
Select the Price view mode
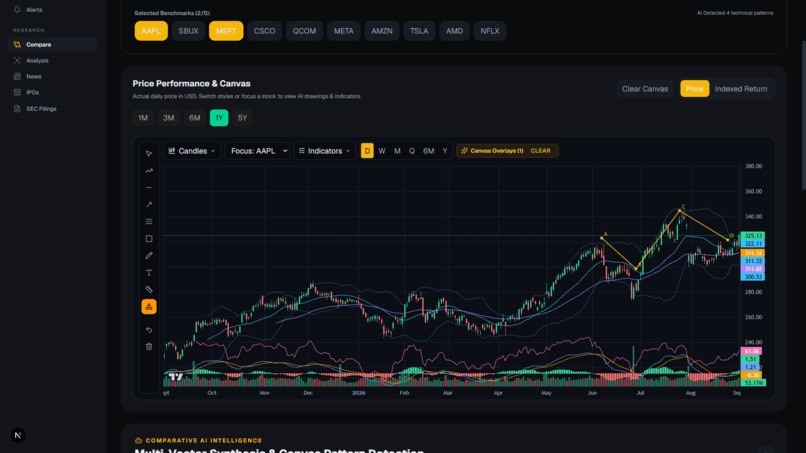694,88
